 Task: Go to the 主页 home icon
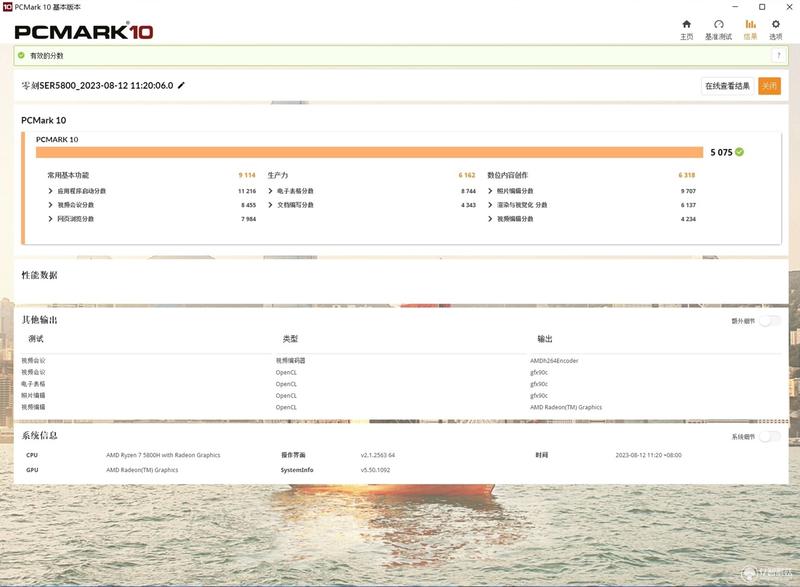pos(686,24)
